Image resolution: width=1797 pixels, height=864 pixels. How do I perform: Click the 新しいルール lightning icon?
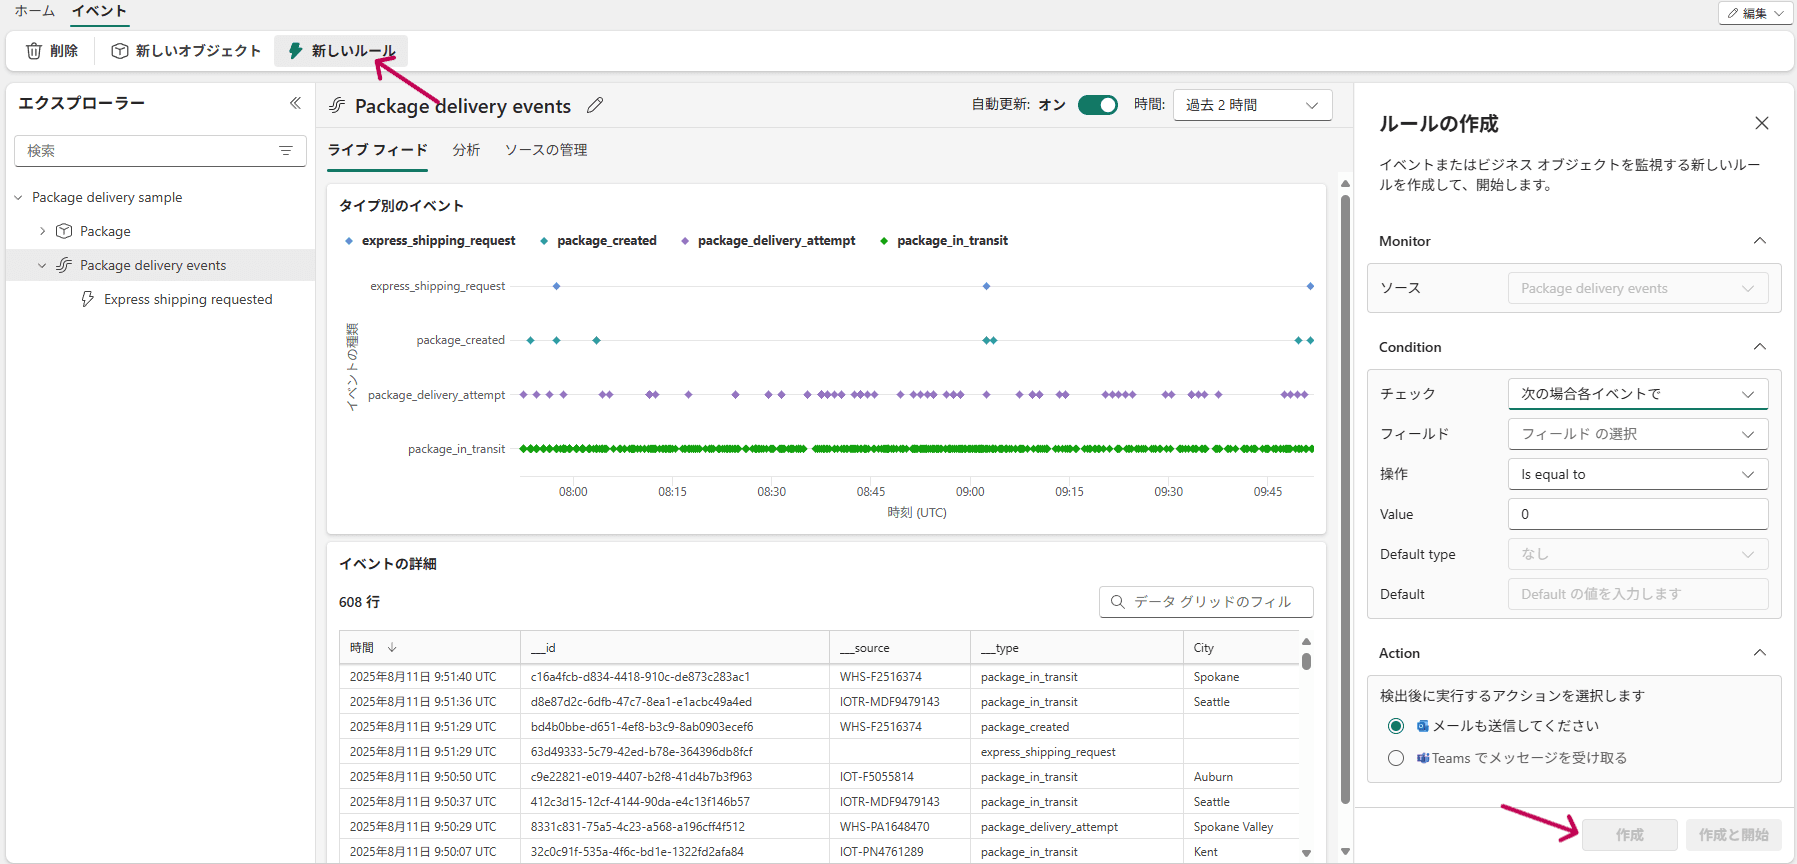pos(296,51)
